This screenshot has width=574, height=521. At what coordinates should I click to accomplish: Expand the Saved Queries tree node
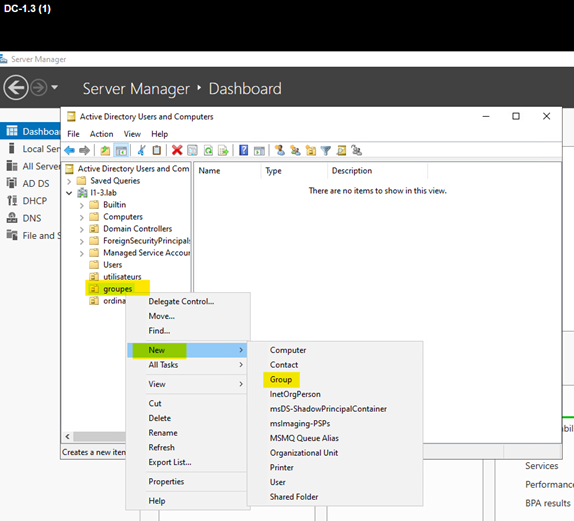[x=69, y=181]
